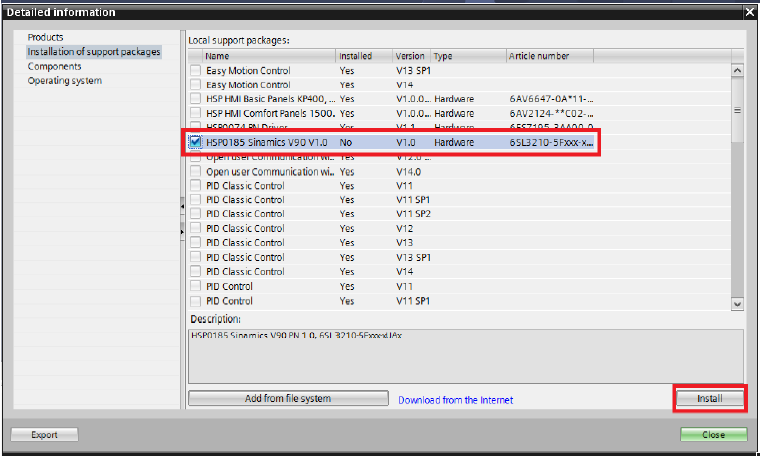Tick the PID Classic Control V12 checkbox
This screenshot has height=456, width=760.
click(x=196, y=229)
